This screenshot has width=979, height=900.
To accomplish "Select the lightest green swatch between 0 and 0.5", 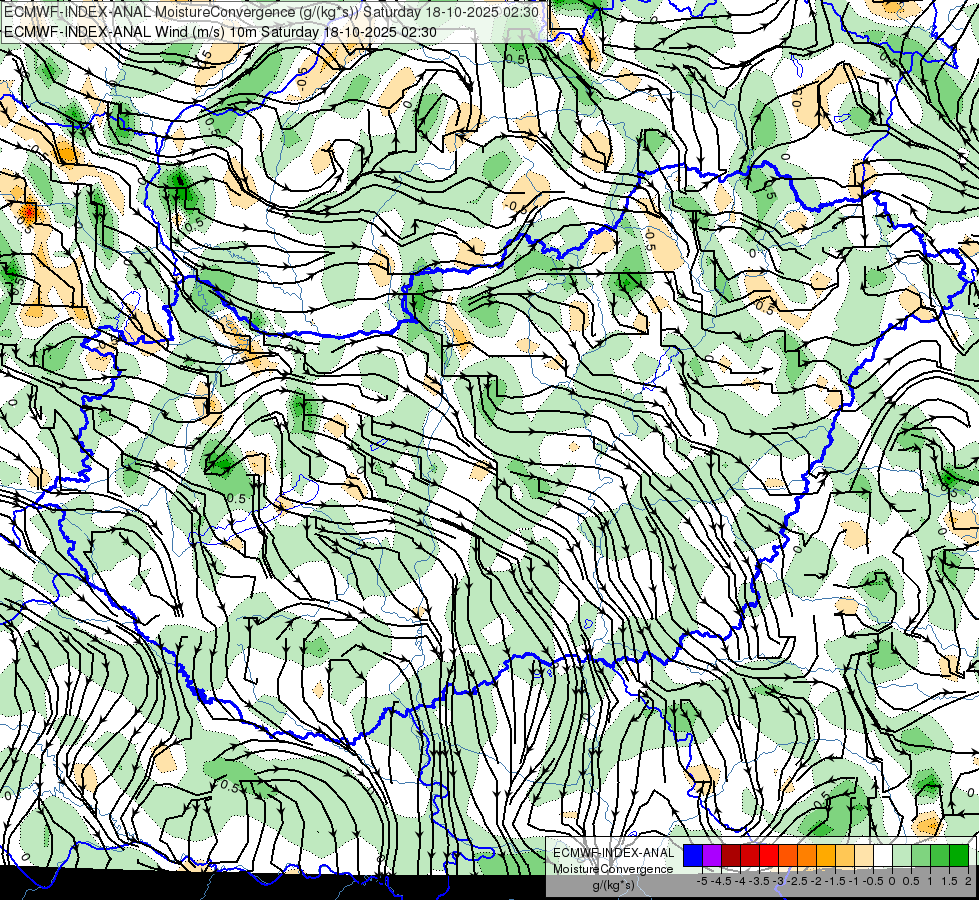I will [902, 856].
